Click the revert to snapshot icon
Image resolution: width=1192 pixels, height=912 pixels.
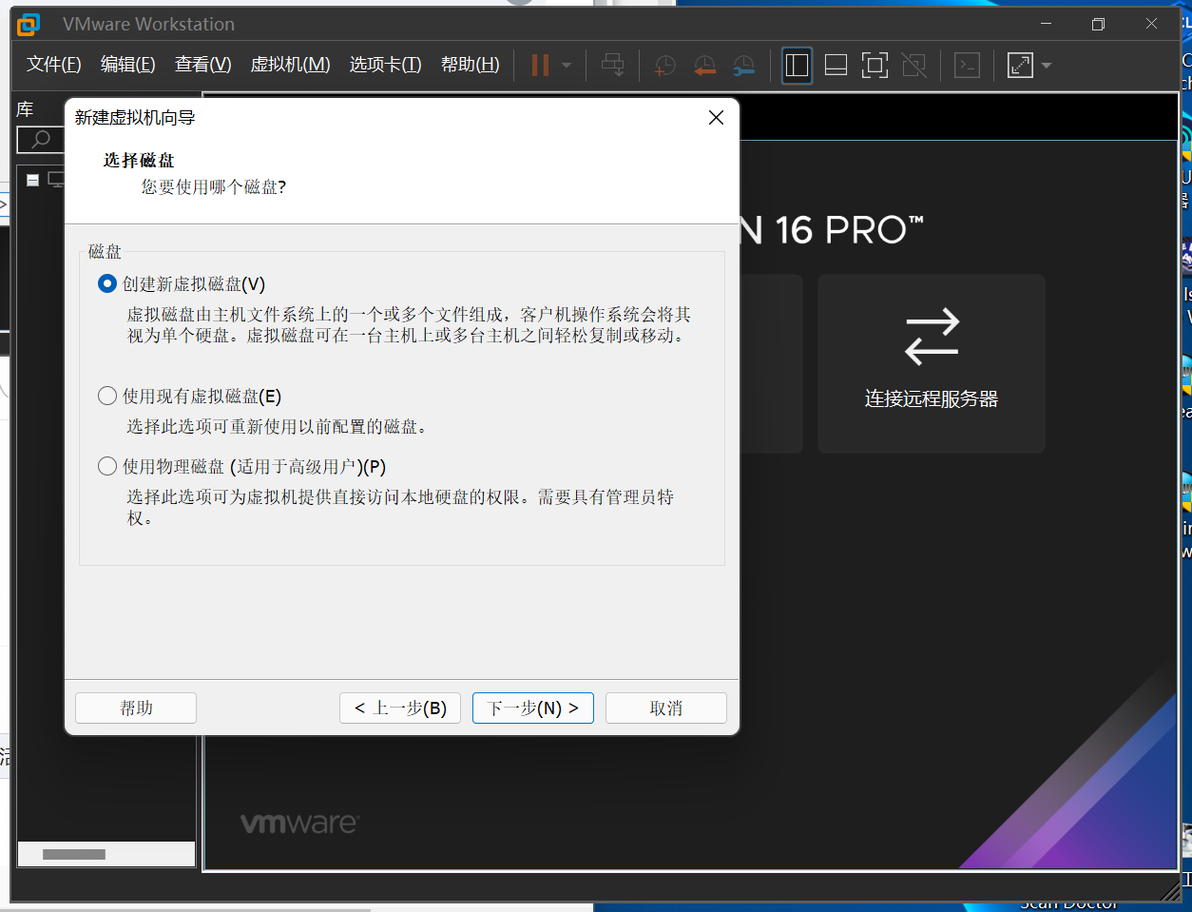[705, 65]
